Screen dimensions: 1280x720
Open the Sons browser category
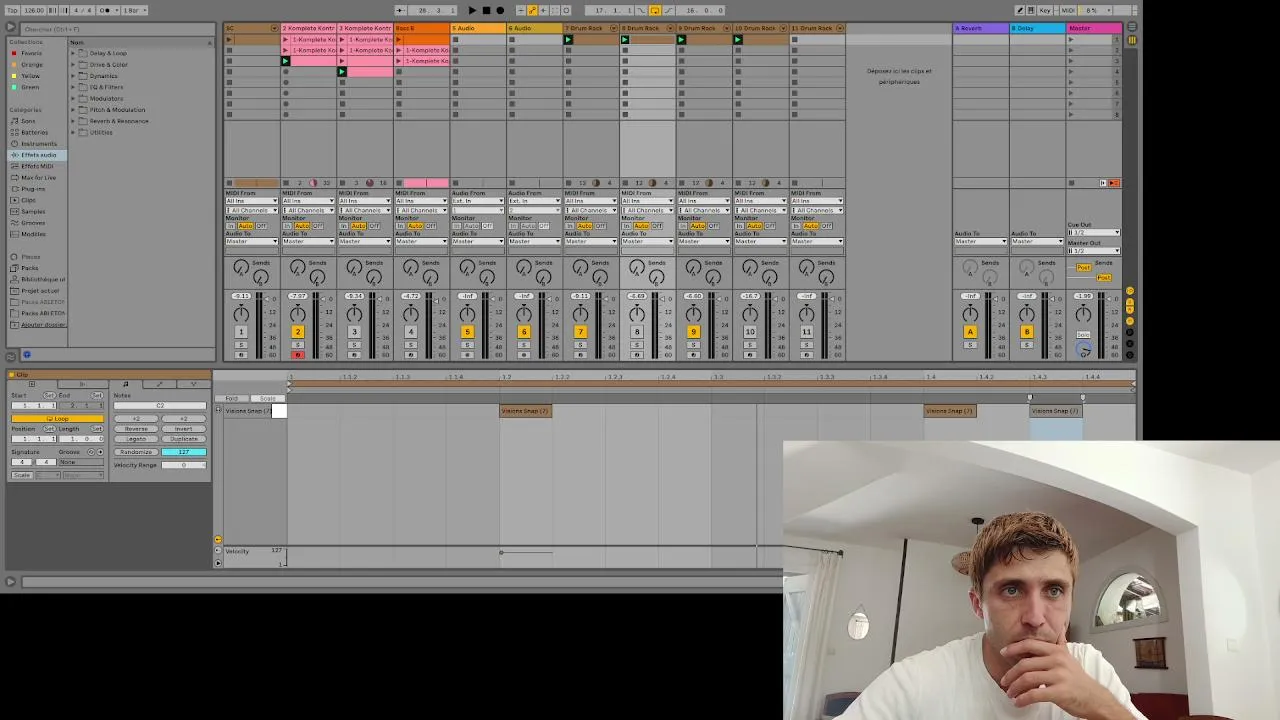click(28, 121)
